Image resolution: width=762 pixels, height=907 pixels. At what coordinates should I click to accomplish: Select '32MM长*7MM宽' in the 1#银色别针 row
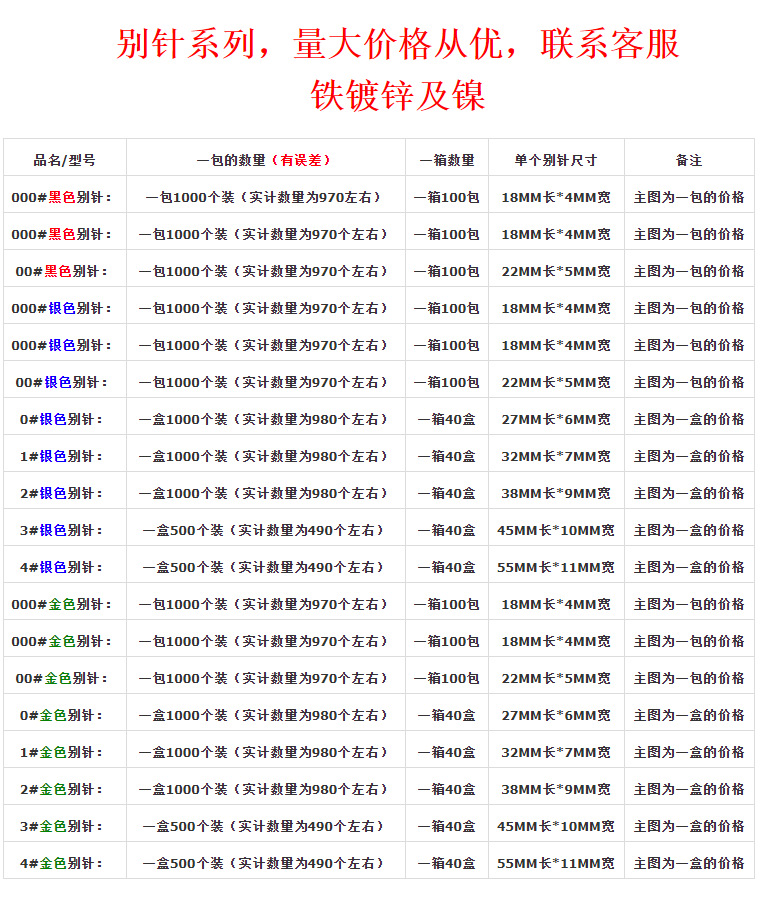555,456
